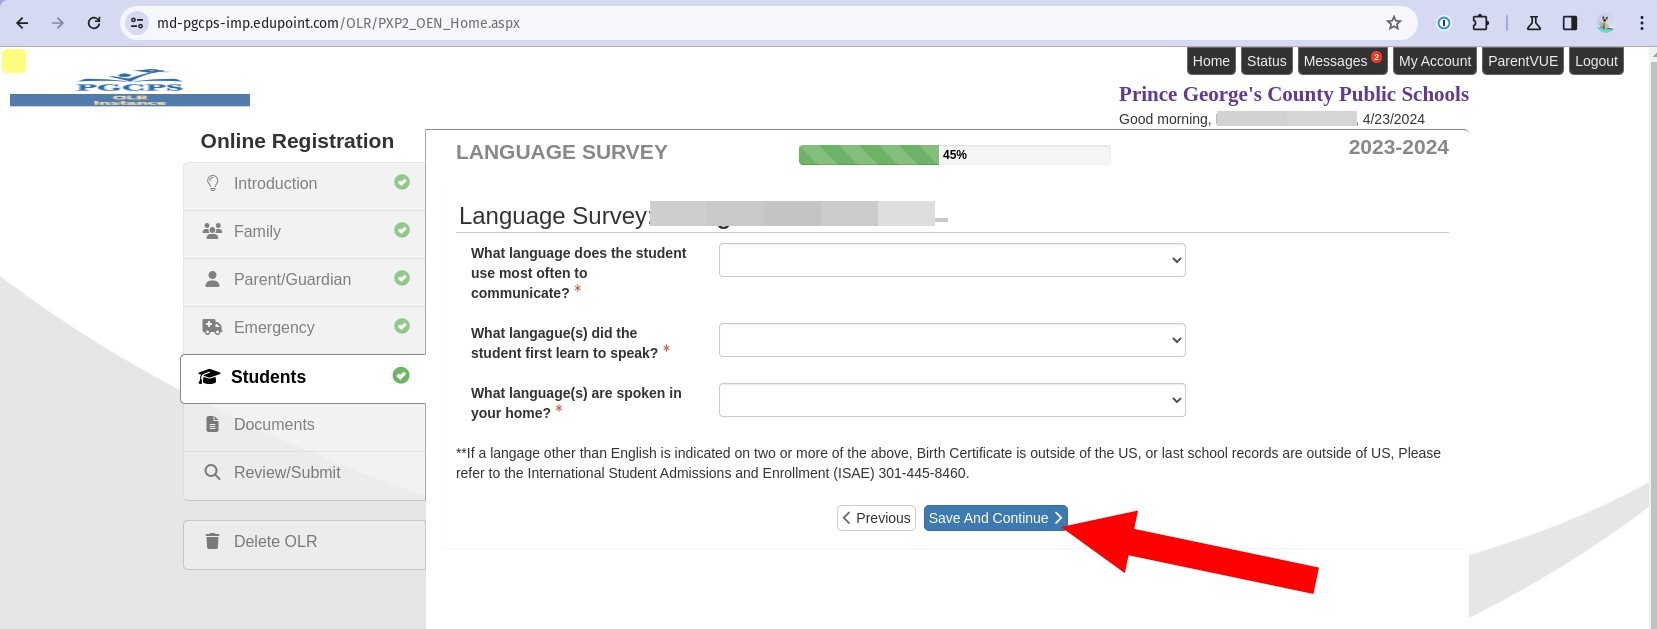Open the Students section tab
1657x629 pixels.
268,377
